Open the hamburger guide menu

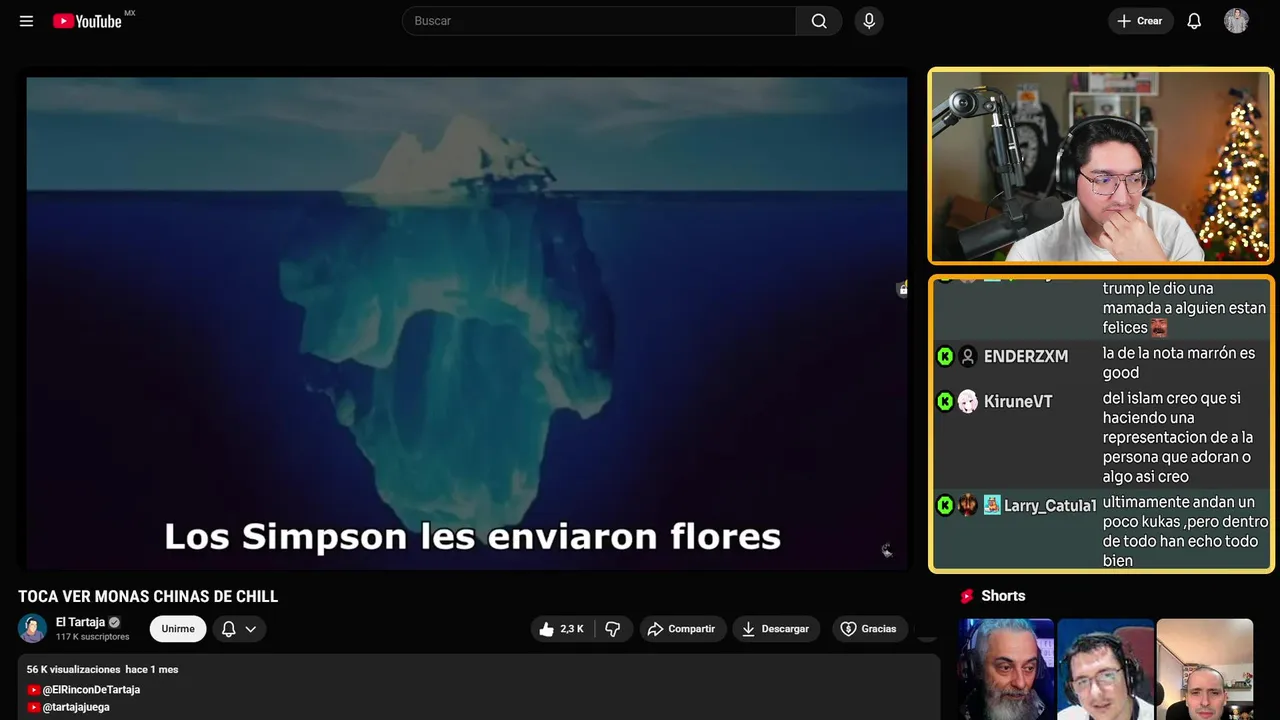(26, 21)
